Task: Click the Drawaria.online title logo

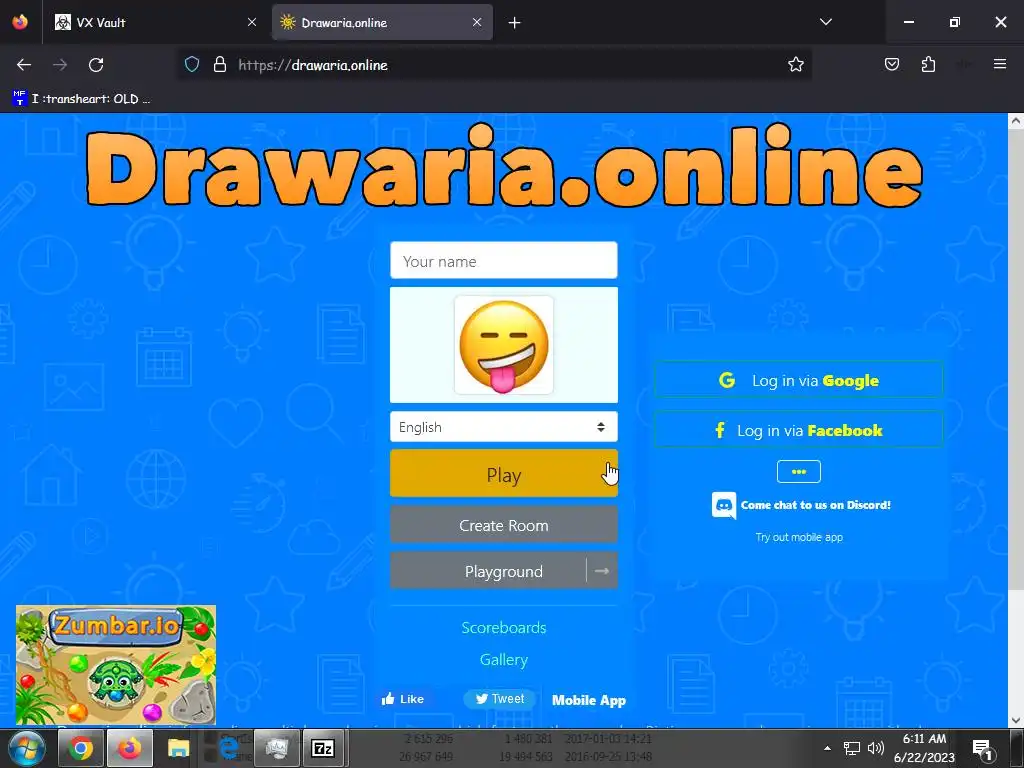Action: tap(504, 166)
